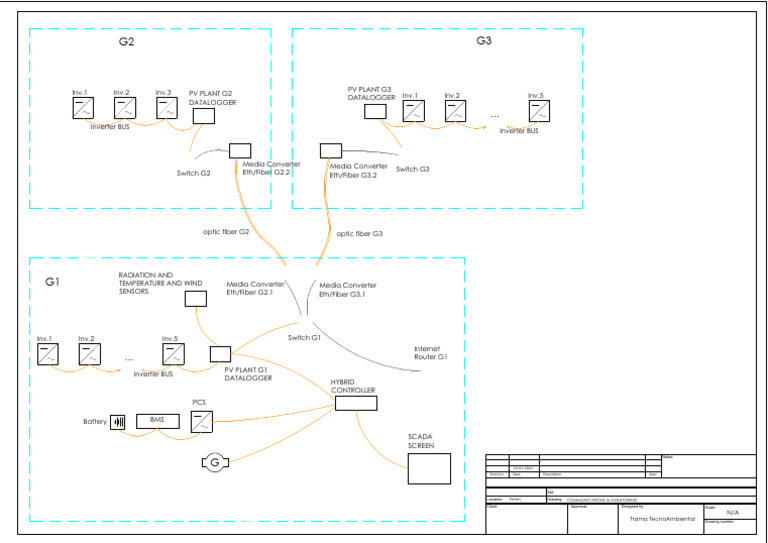Select the PV Plant G3 datalogger box

pyautogui.click(x=375, y=112)
